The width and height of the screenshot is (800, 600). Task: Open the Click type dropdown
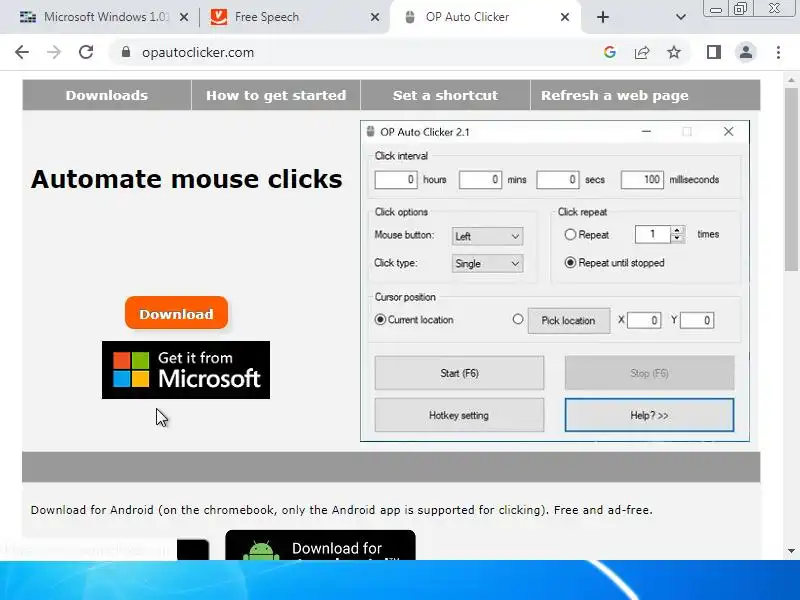[x=487, y=264]
